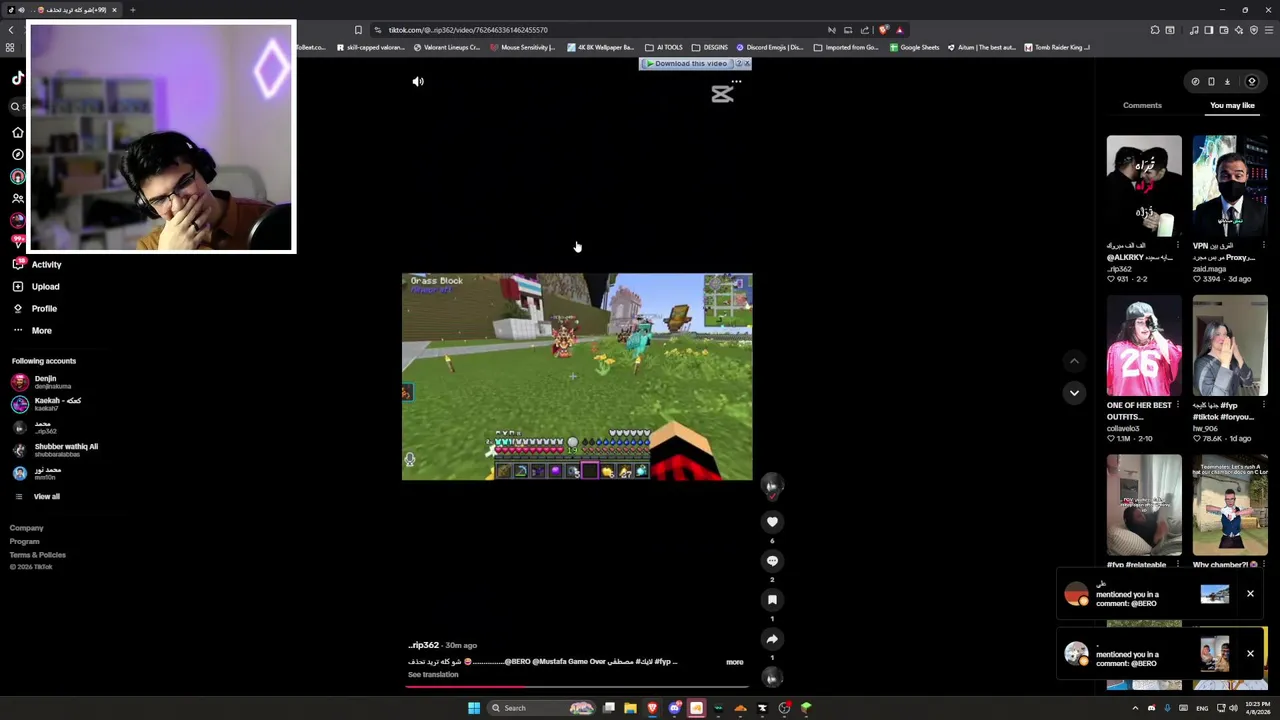Close the Download this video bar
The height and width of the screenshot is (720, 1280).
click(x=746, y=63)
